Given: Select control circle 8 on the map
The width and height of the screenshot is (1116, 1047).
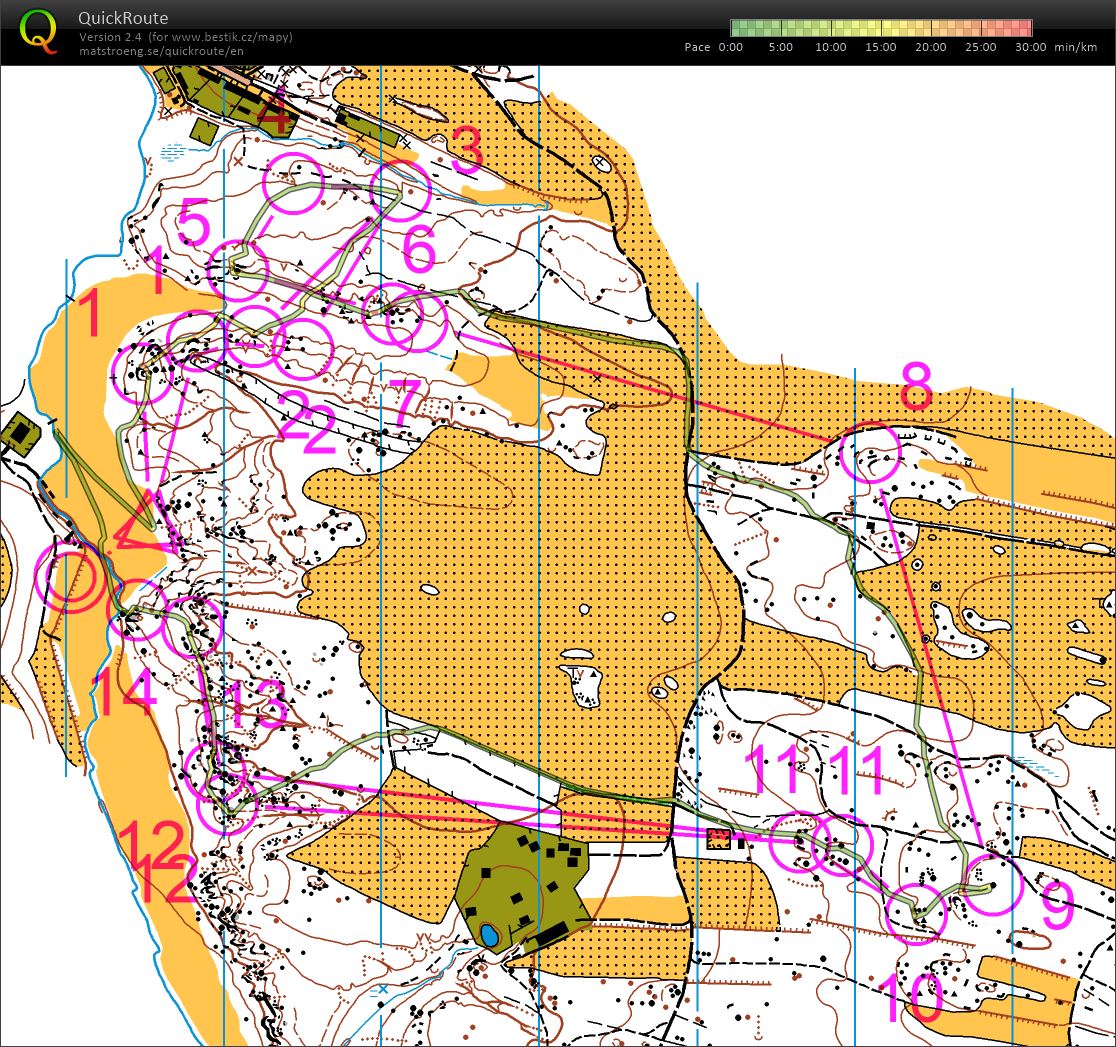Looking at the screenshot, I should click(870, 453).
